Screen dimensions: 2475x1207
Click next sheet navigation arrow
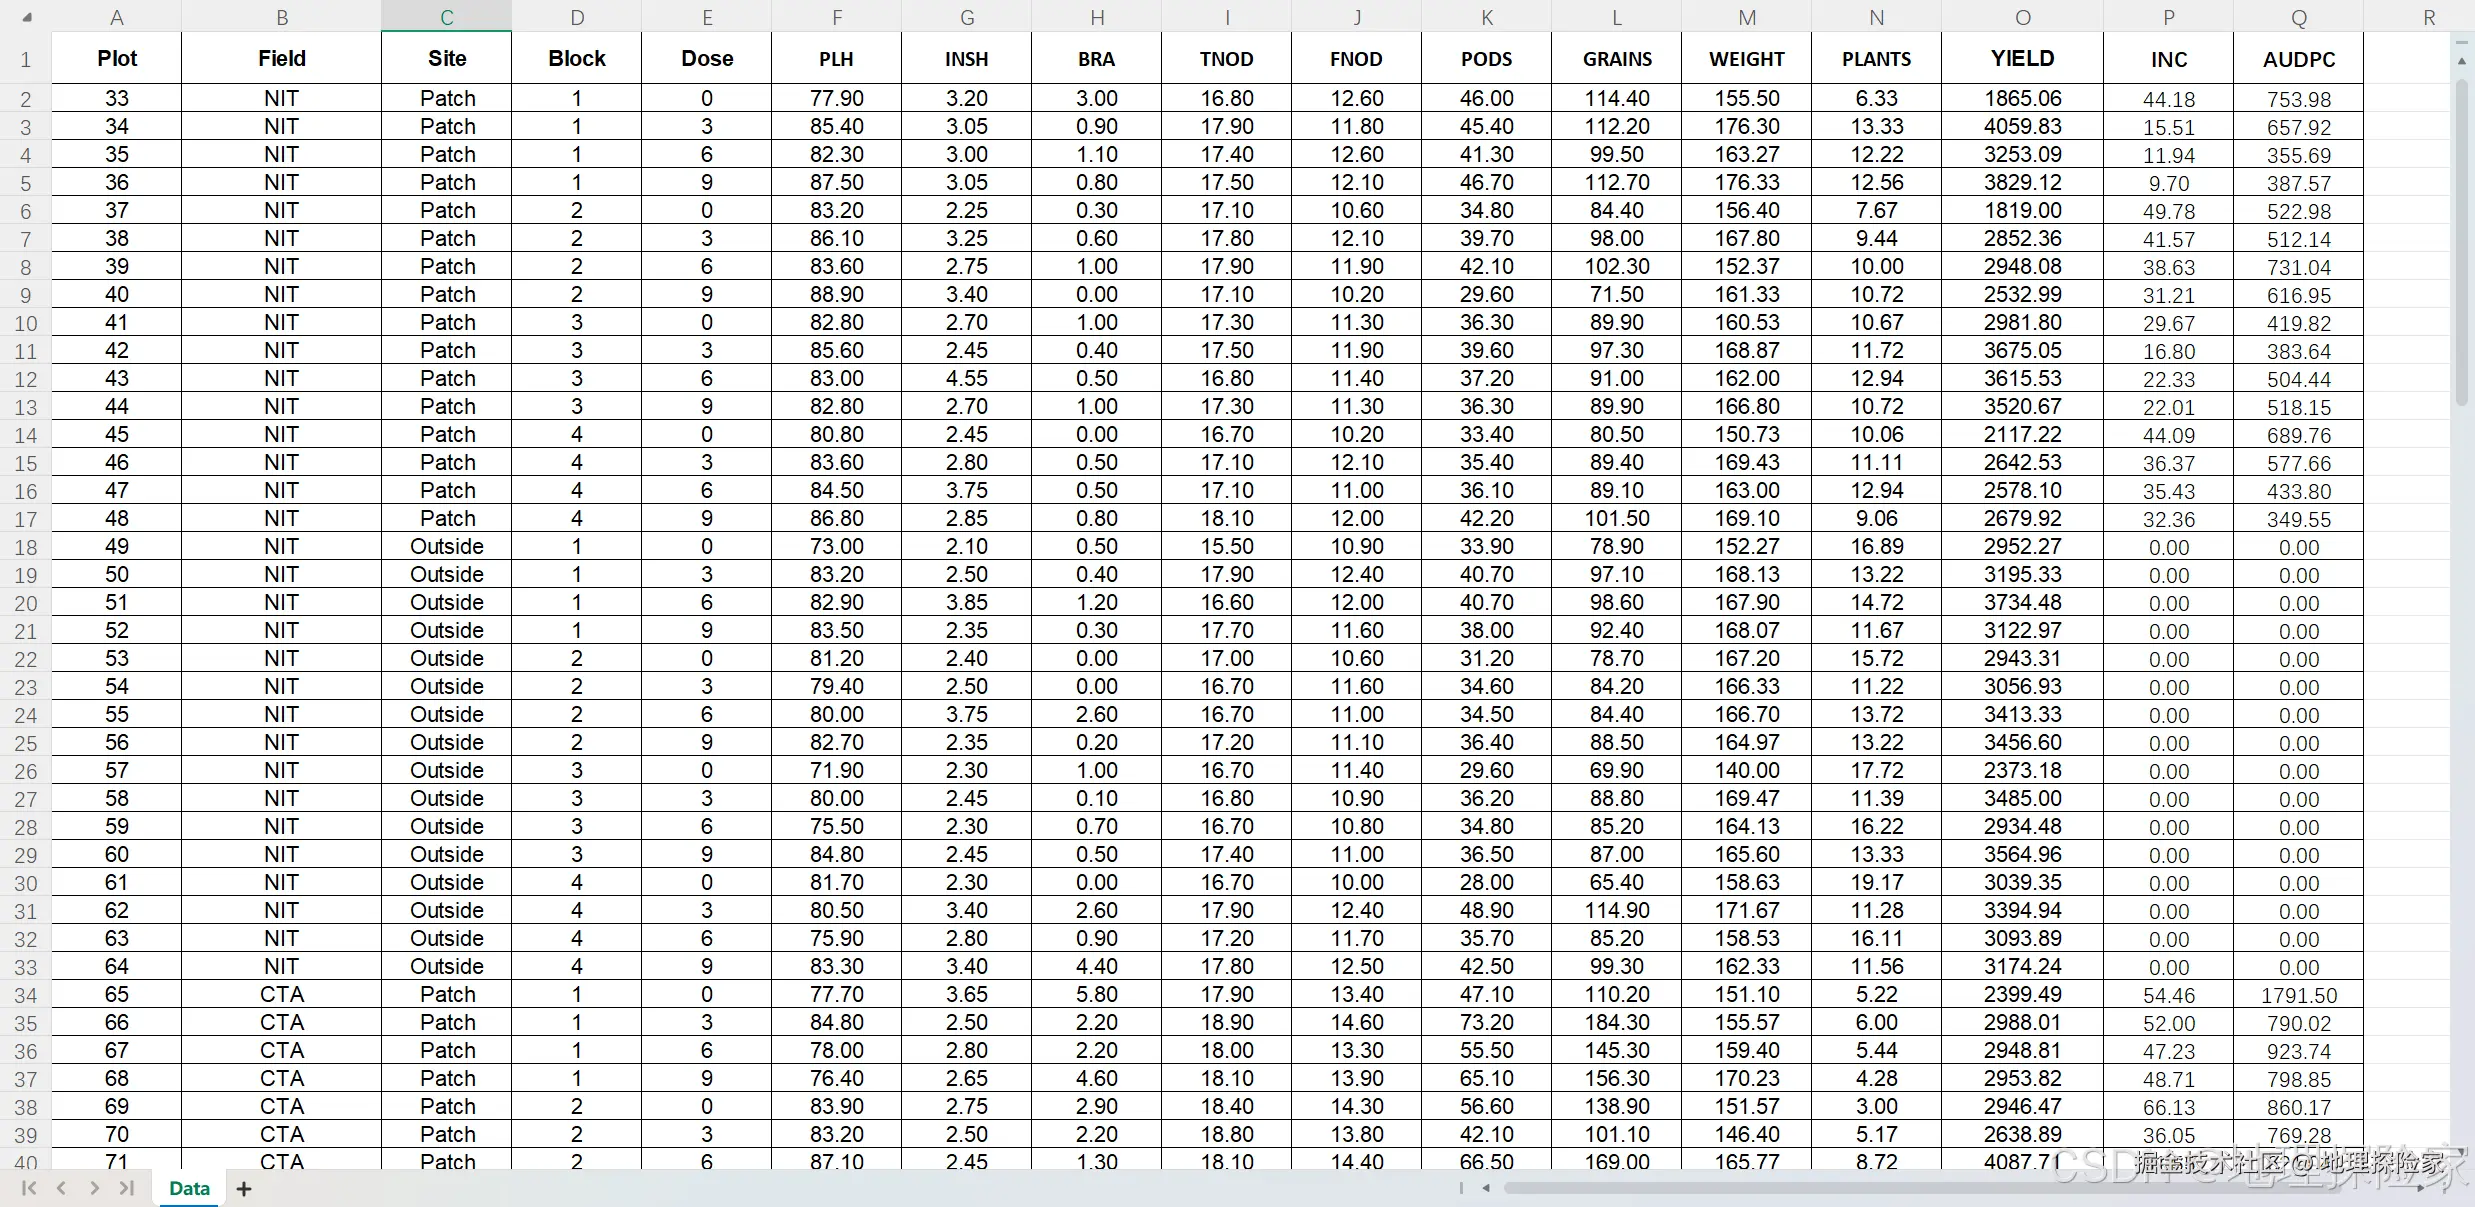(x=94, y=1188)
